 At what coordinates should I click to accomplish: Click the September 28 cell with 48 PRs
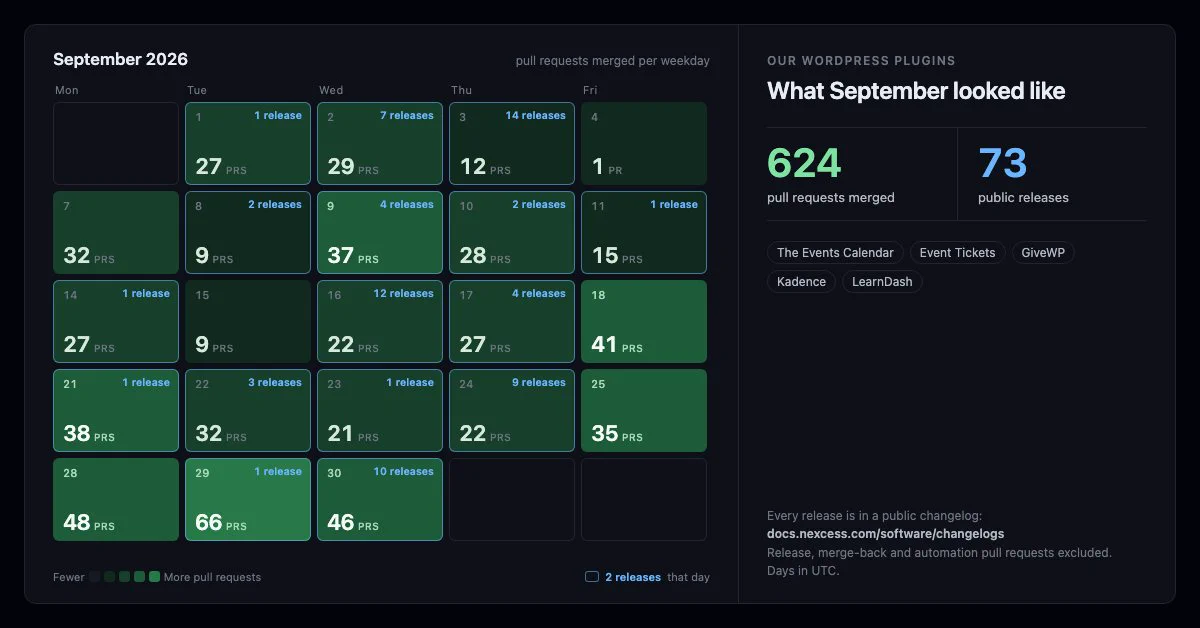point(116,500)
